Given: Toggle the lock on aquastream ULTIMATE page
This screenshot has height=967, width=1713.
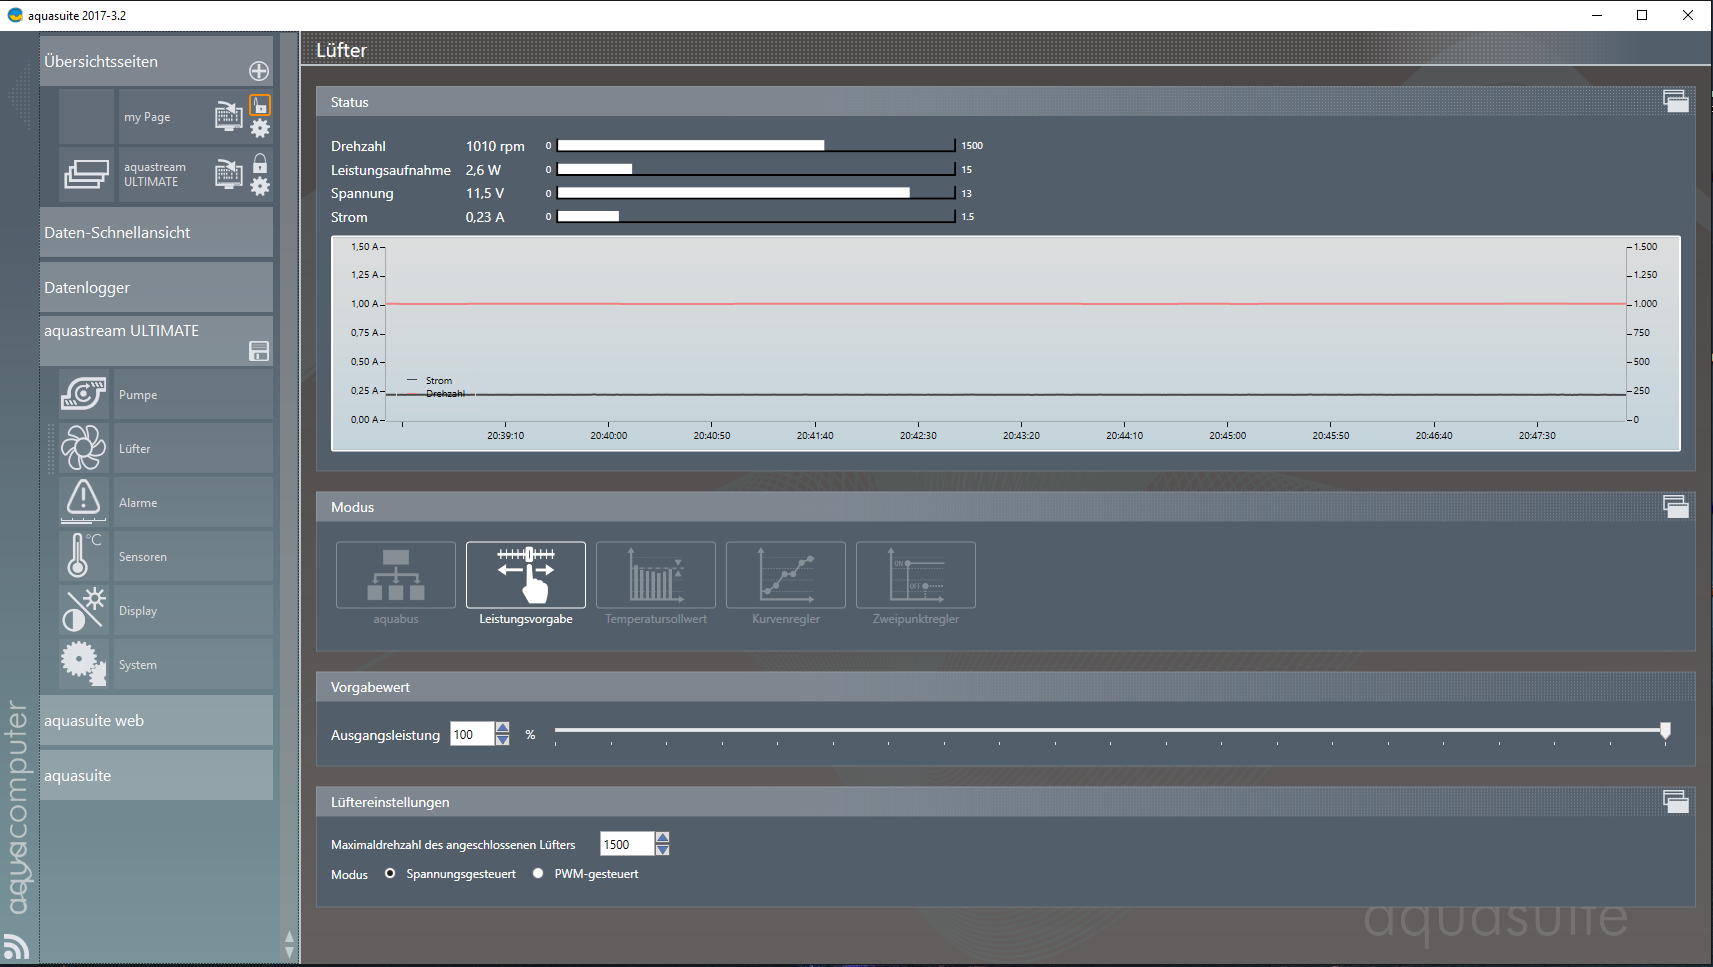Looking at the screenshot, I should (259, 164).
